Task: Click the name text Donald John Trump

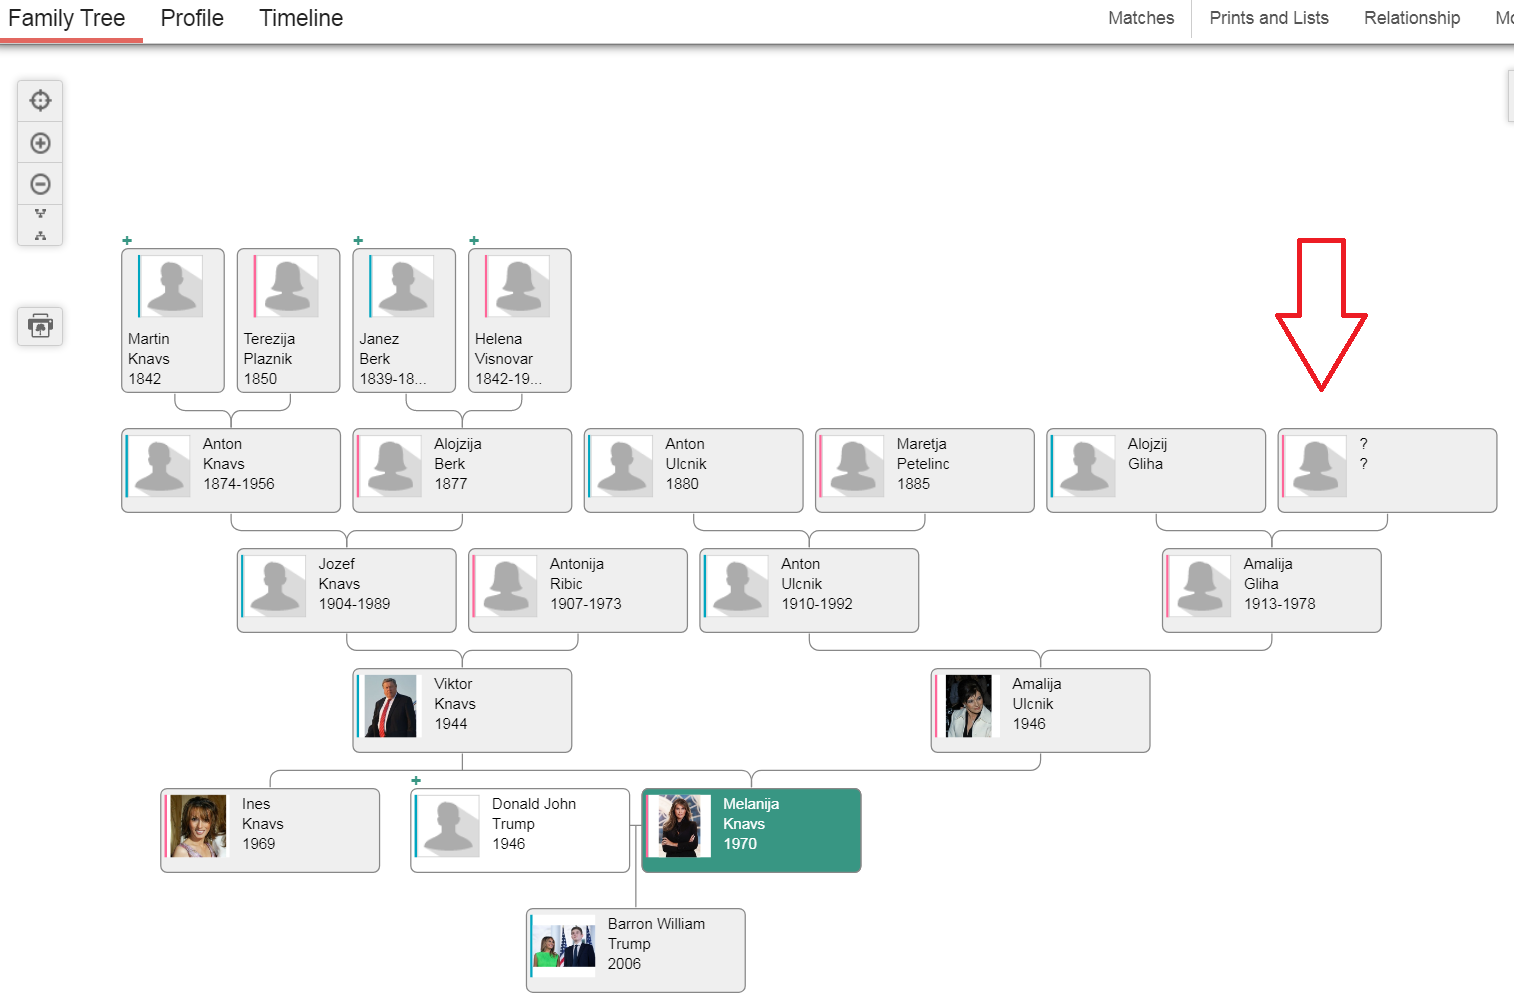Action: click(x=533, y=814)
